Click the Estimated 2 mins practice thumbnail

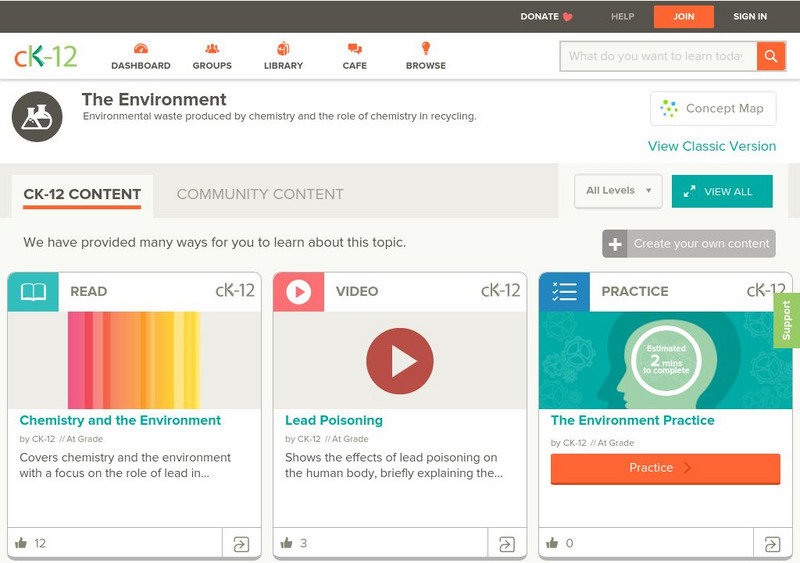[x=665, y=360]
